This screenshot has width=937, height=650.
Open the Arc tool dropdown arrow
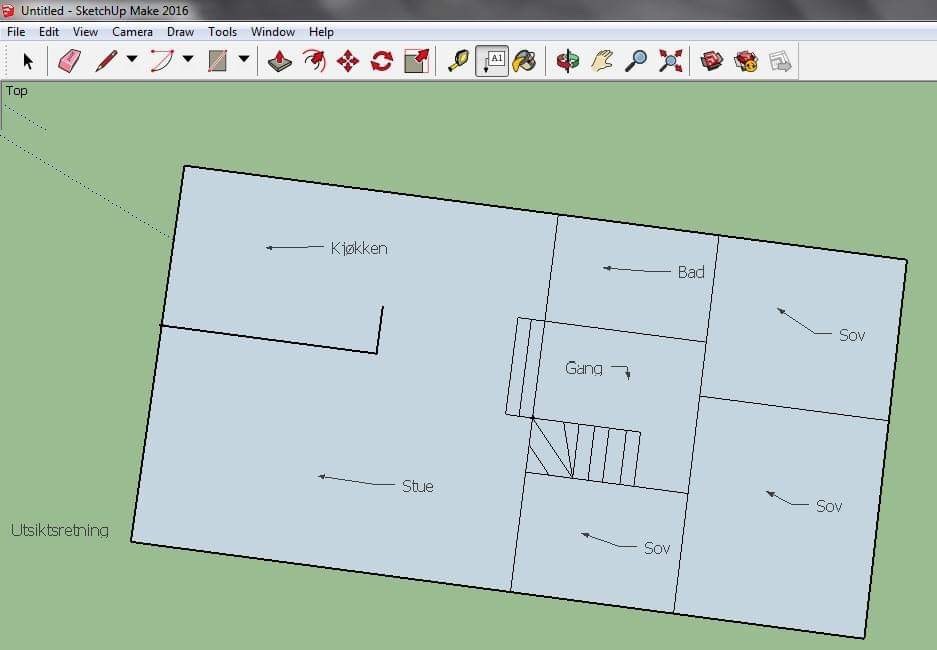click(188, 60)
